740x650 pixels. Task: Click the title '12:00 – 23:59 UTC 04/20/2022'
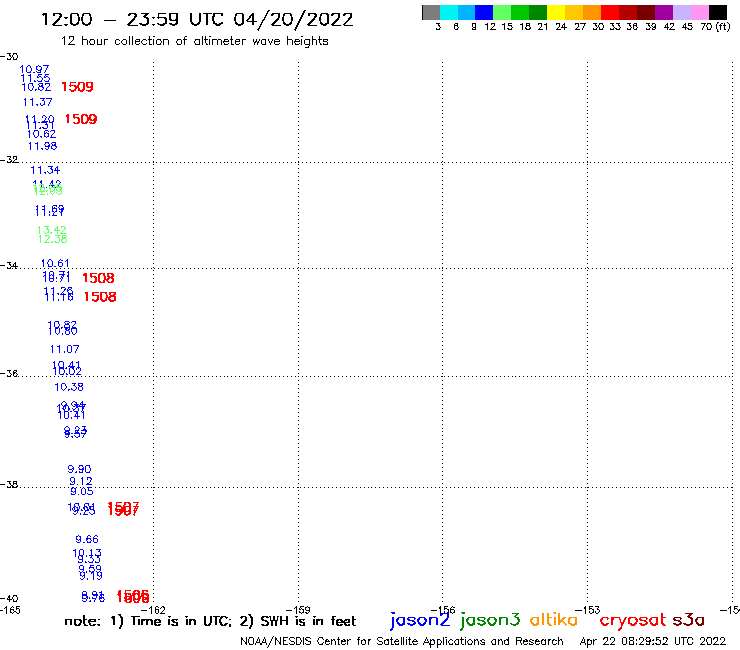(197, 20)
